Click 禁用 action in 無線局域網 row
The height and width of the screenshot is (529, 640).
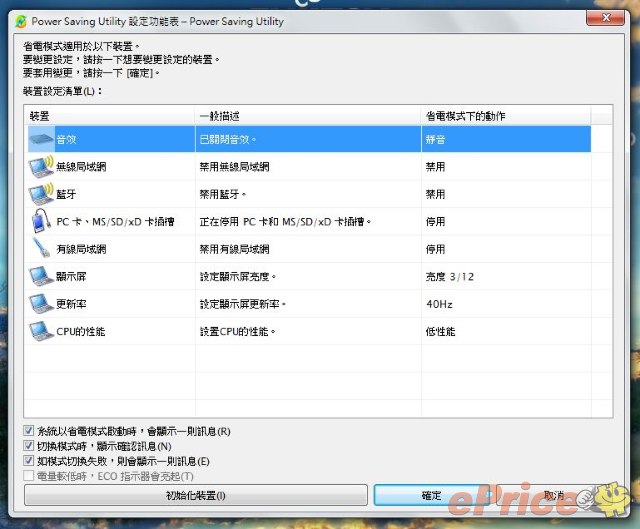click(435, 167)
